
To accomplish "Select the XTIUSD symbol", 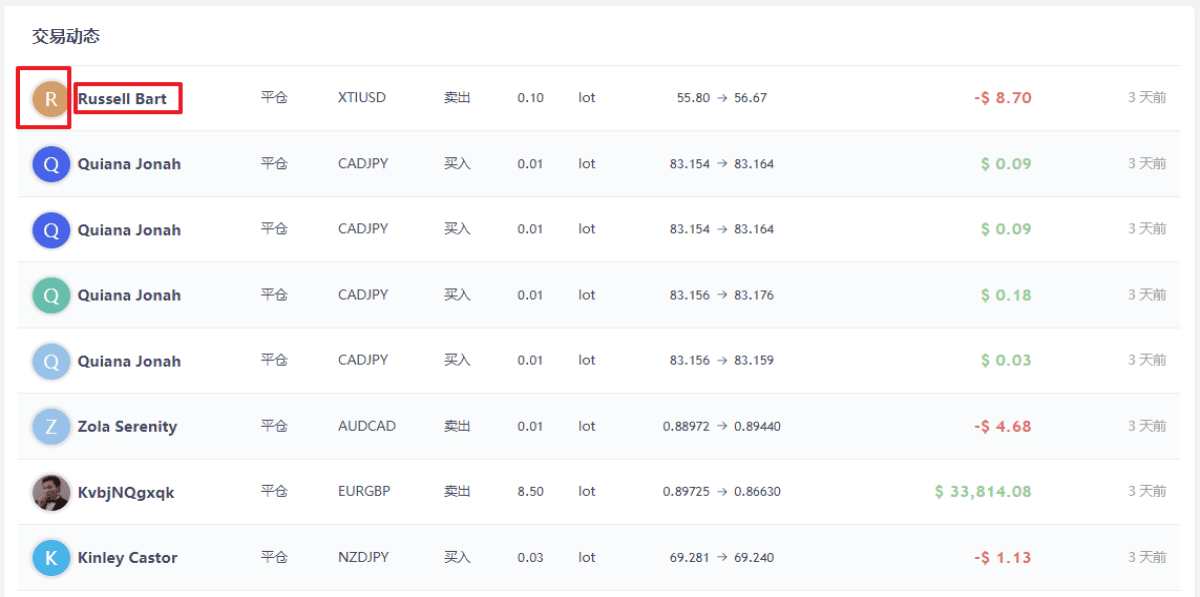I will tap(362, 98).
